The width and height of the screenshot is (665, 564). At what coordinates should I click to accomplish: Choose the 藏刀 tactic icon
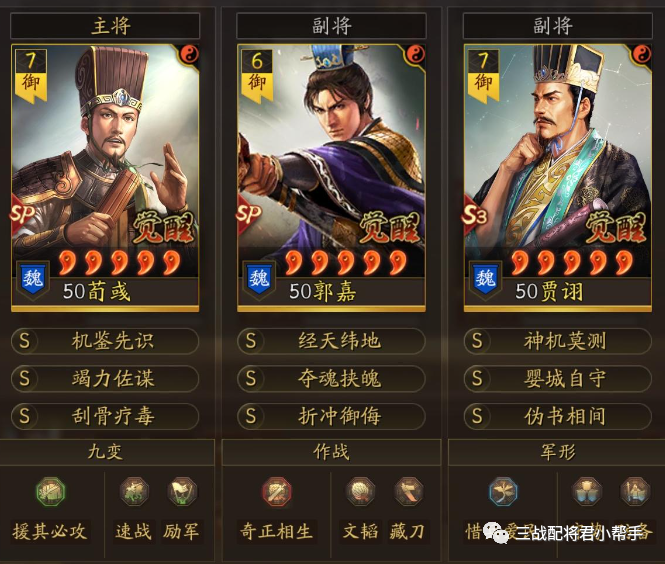[x=408, y=491]
